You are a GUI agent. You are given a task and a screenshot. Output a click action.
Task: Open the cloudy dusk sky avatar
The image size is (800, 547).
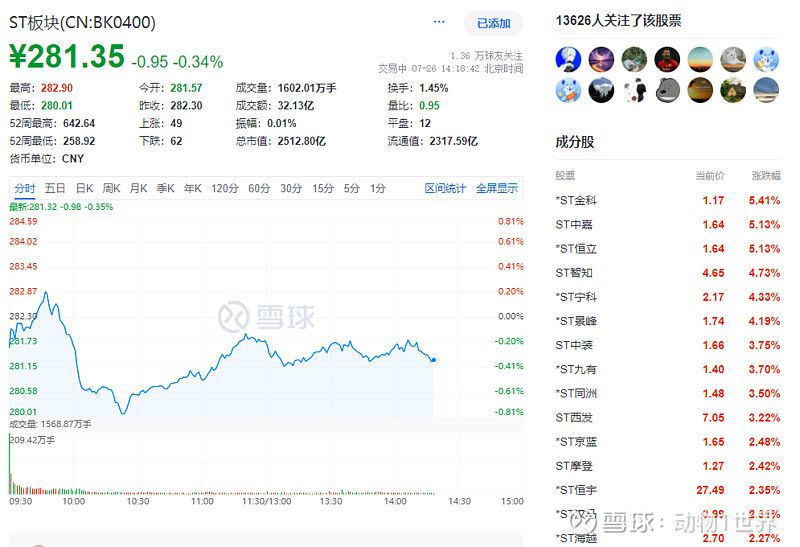pyautogui.click(x=766, y=90)
